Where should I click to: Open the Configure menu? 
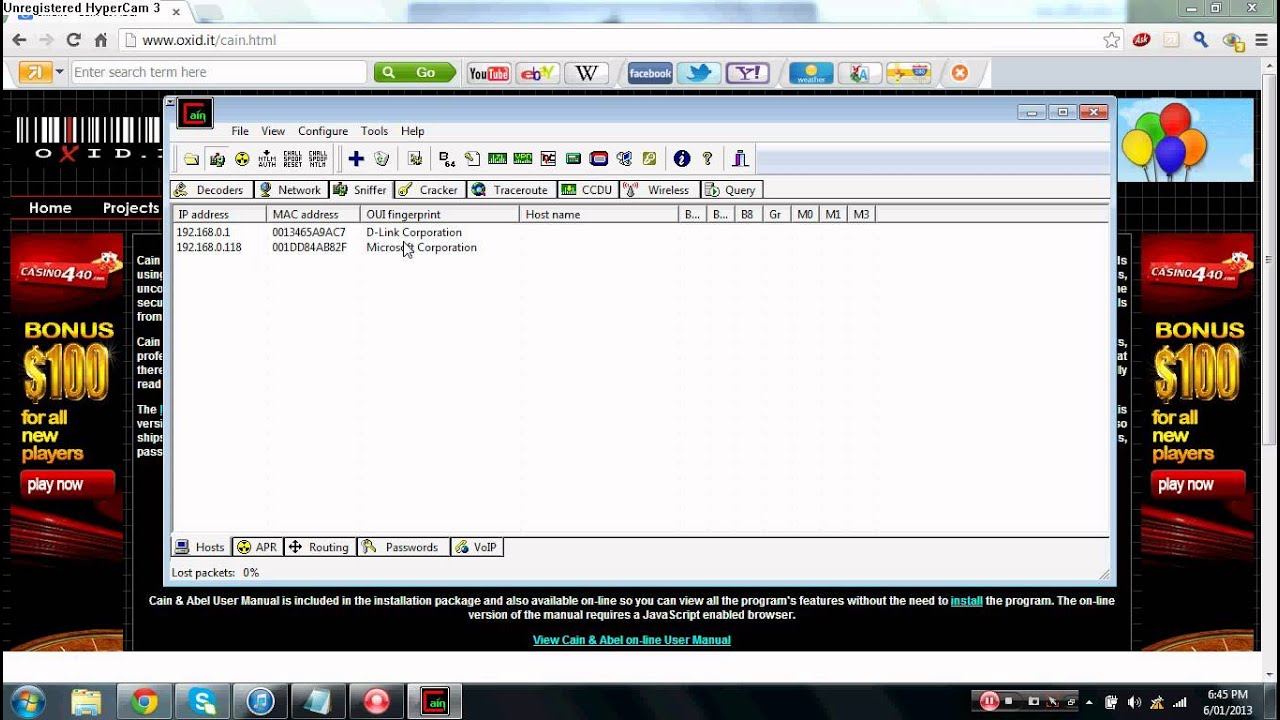click(322, 131)
